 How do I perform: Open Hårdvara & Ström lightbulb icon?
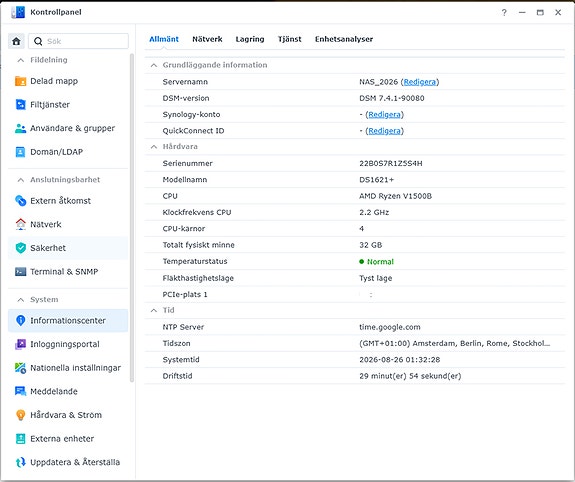tap(20, 415)
